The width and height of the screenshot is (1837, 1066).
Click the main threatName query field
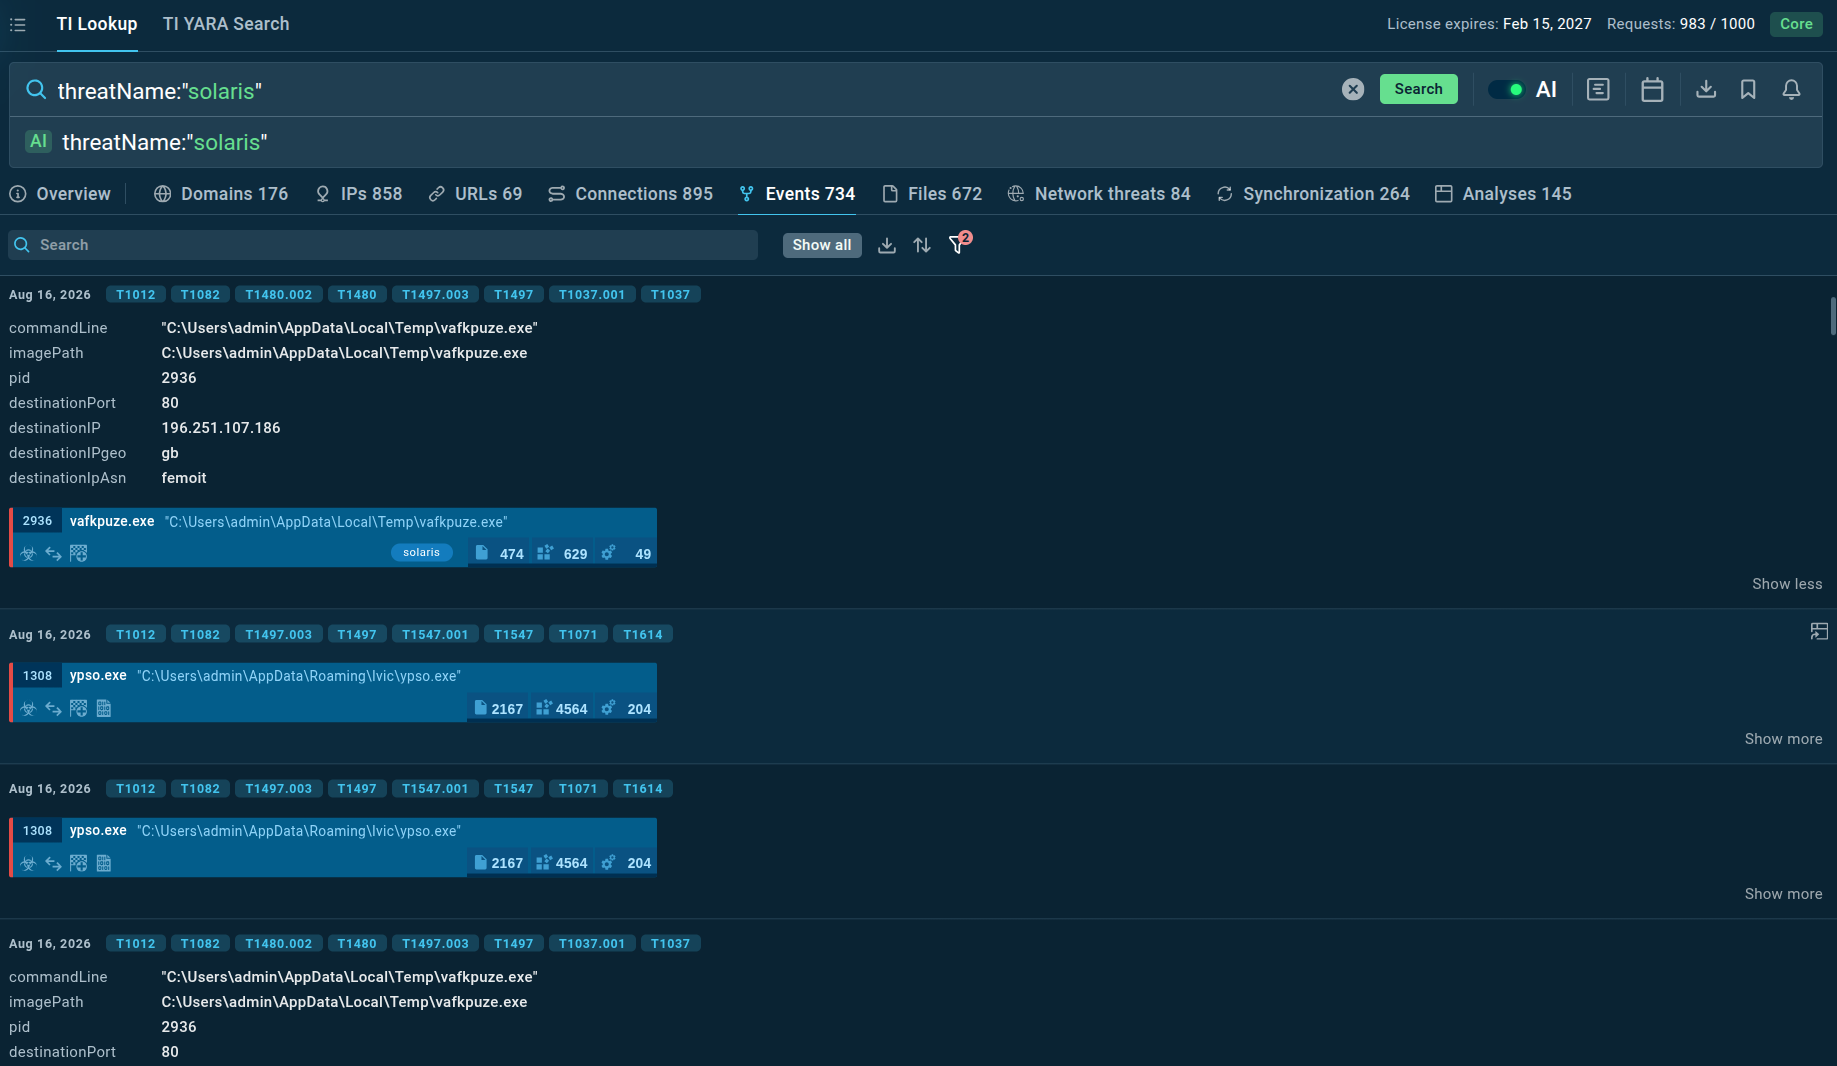coord(690,90)
